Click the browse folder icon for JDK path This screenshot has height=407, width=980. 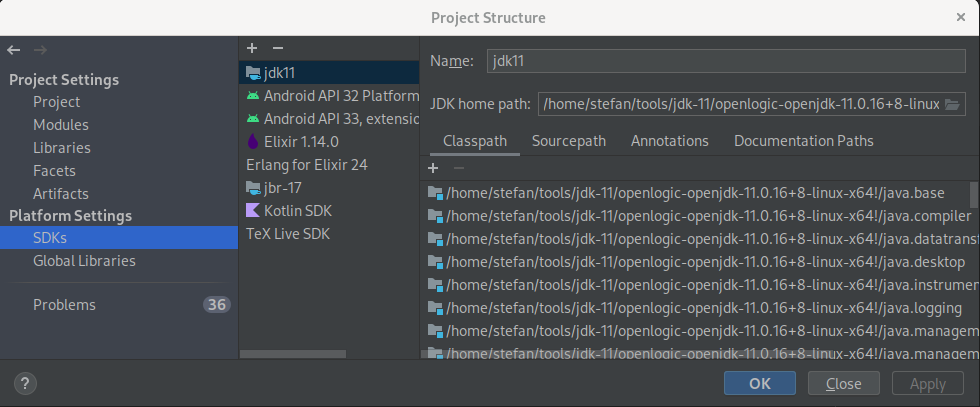pyautogui.click(x=952, y=104)
